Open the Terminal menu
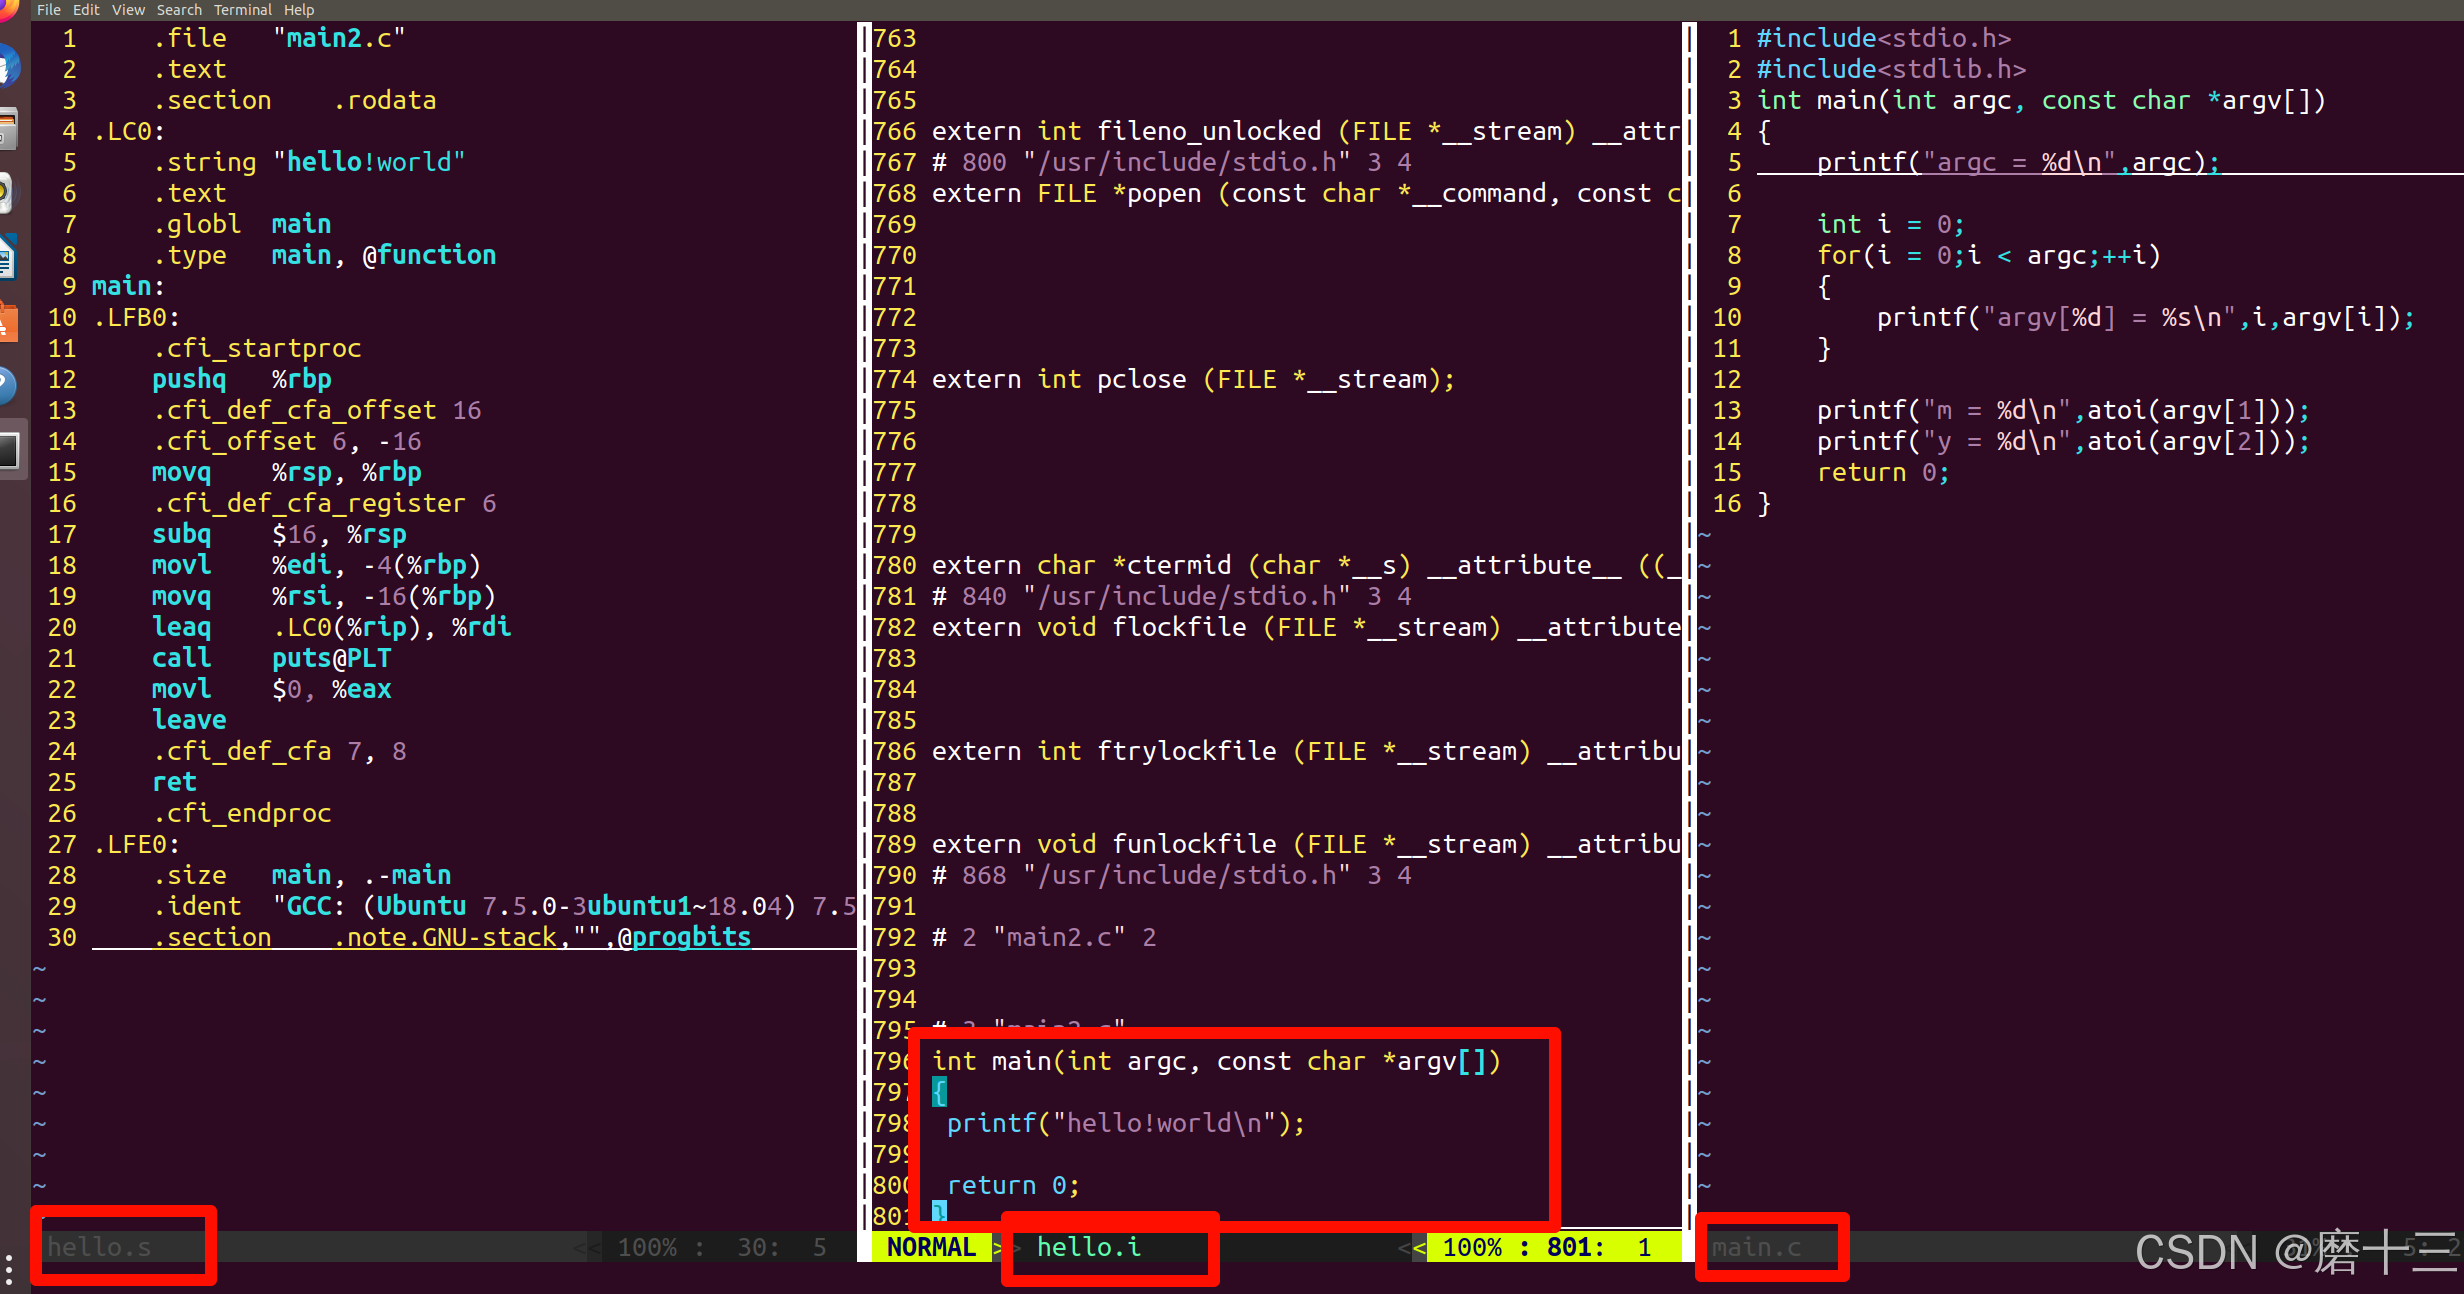Viewport: 2464px width, 1294px height. tap(242, 10)
